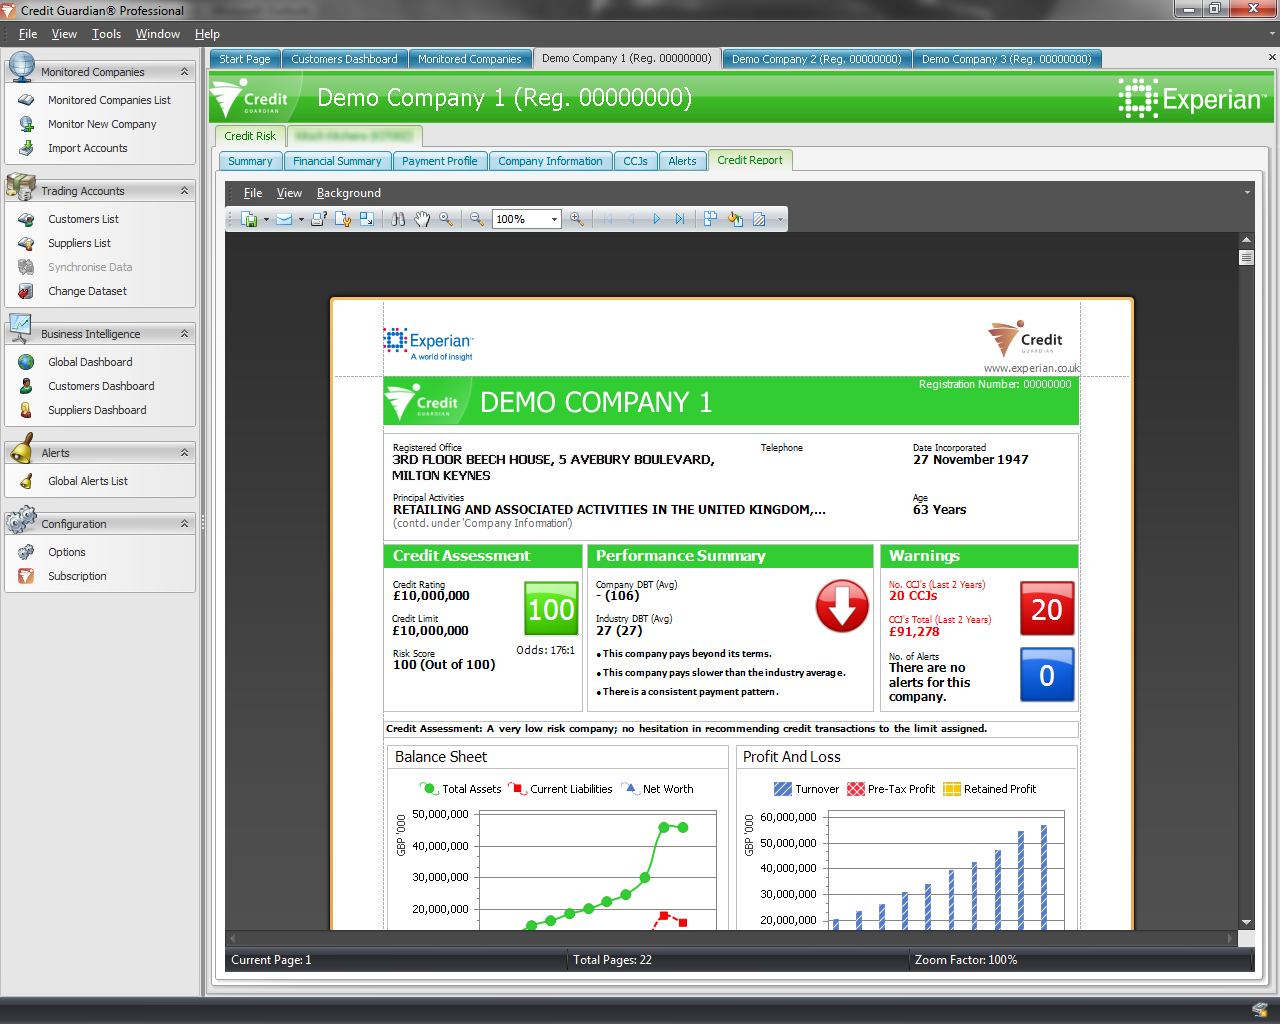
Task: Click 'Total Pages: 22' status text
Action: click(612, 960)
